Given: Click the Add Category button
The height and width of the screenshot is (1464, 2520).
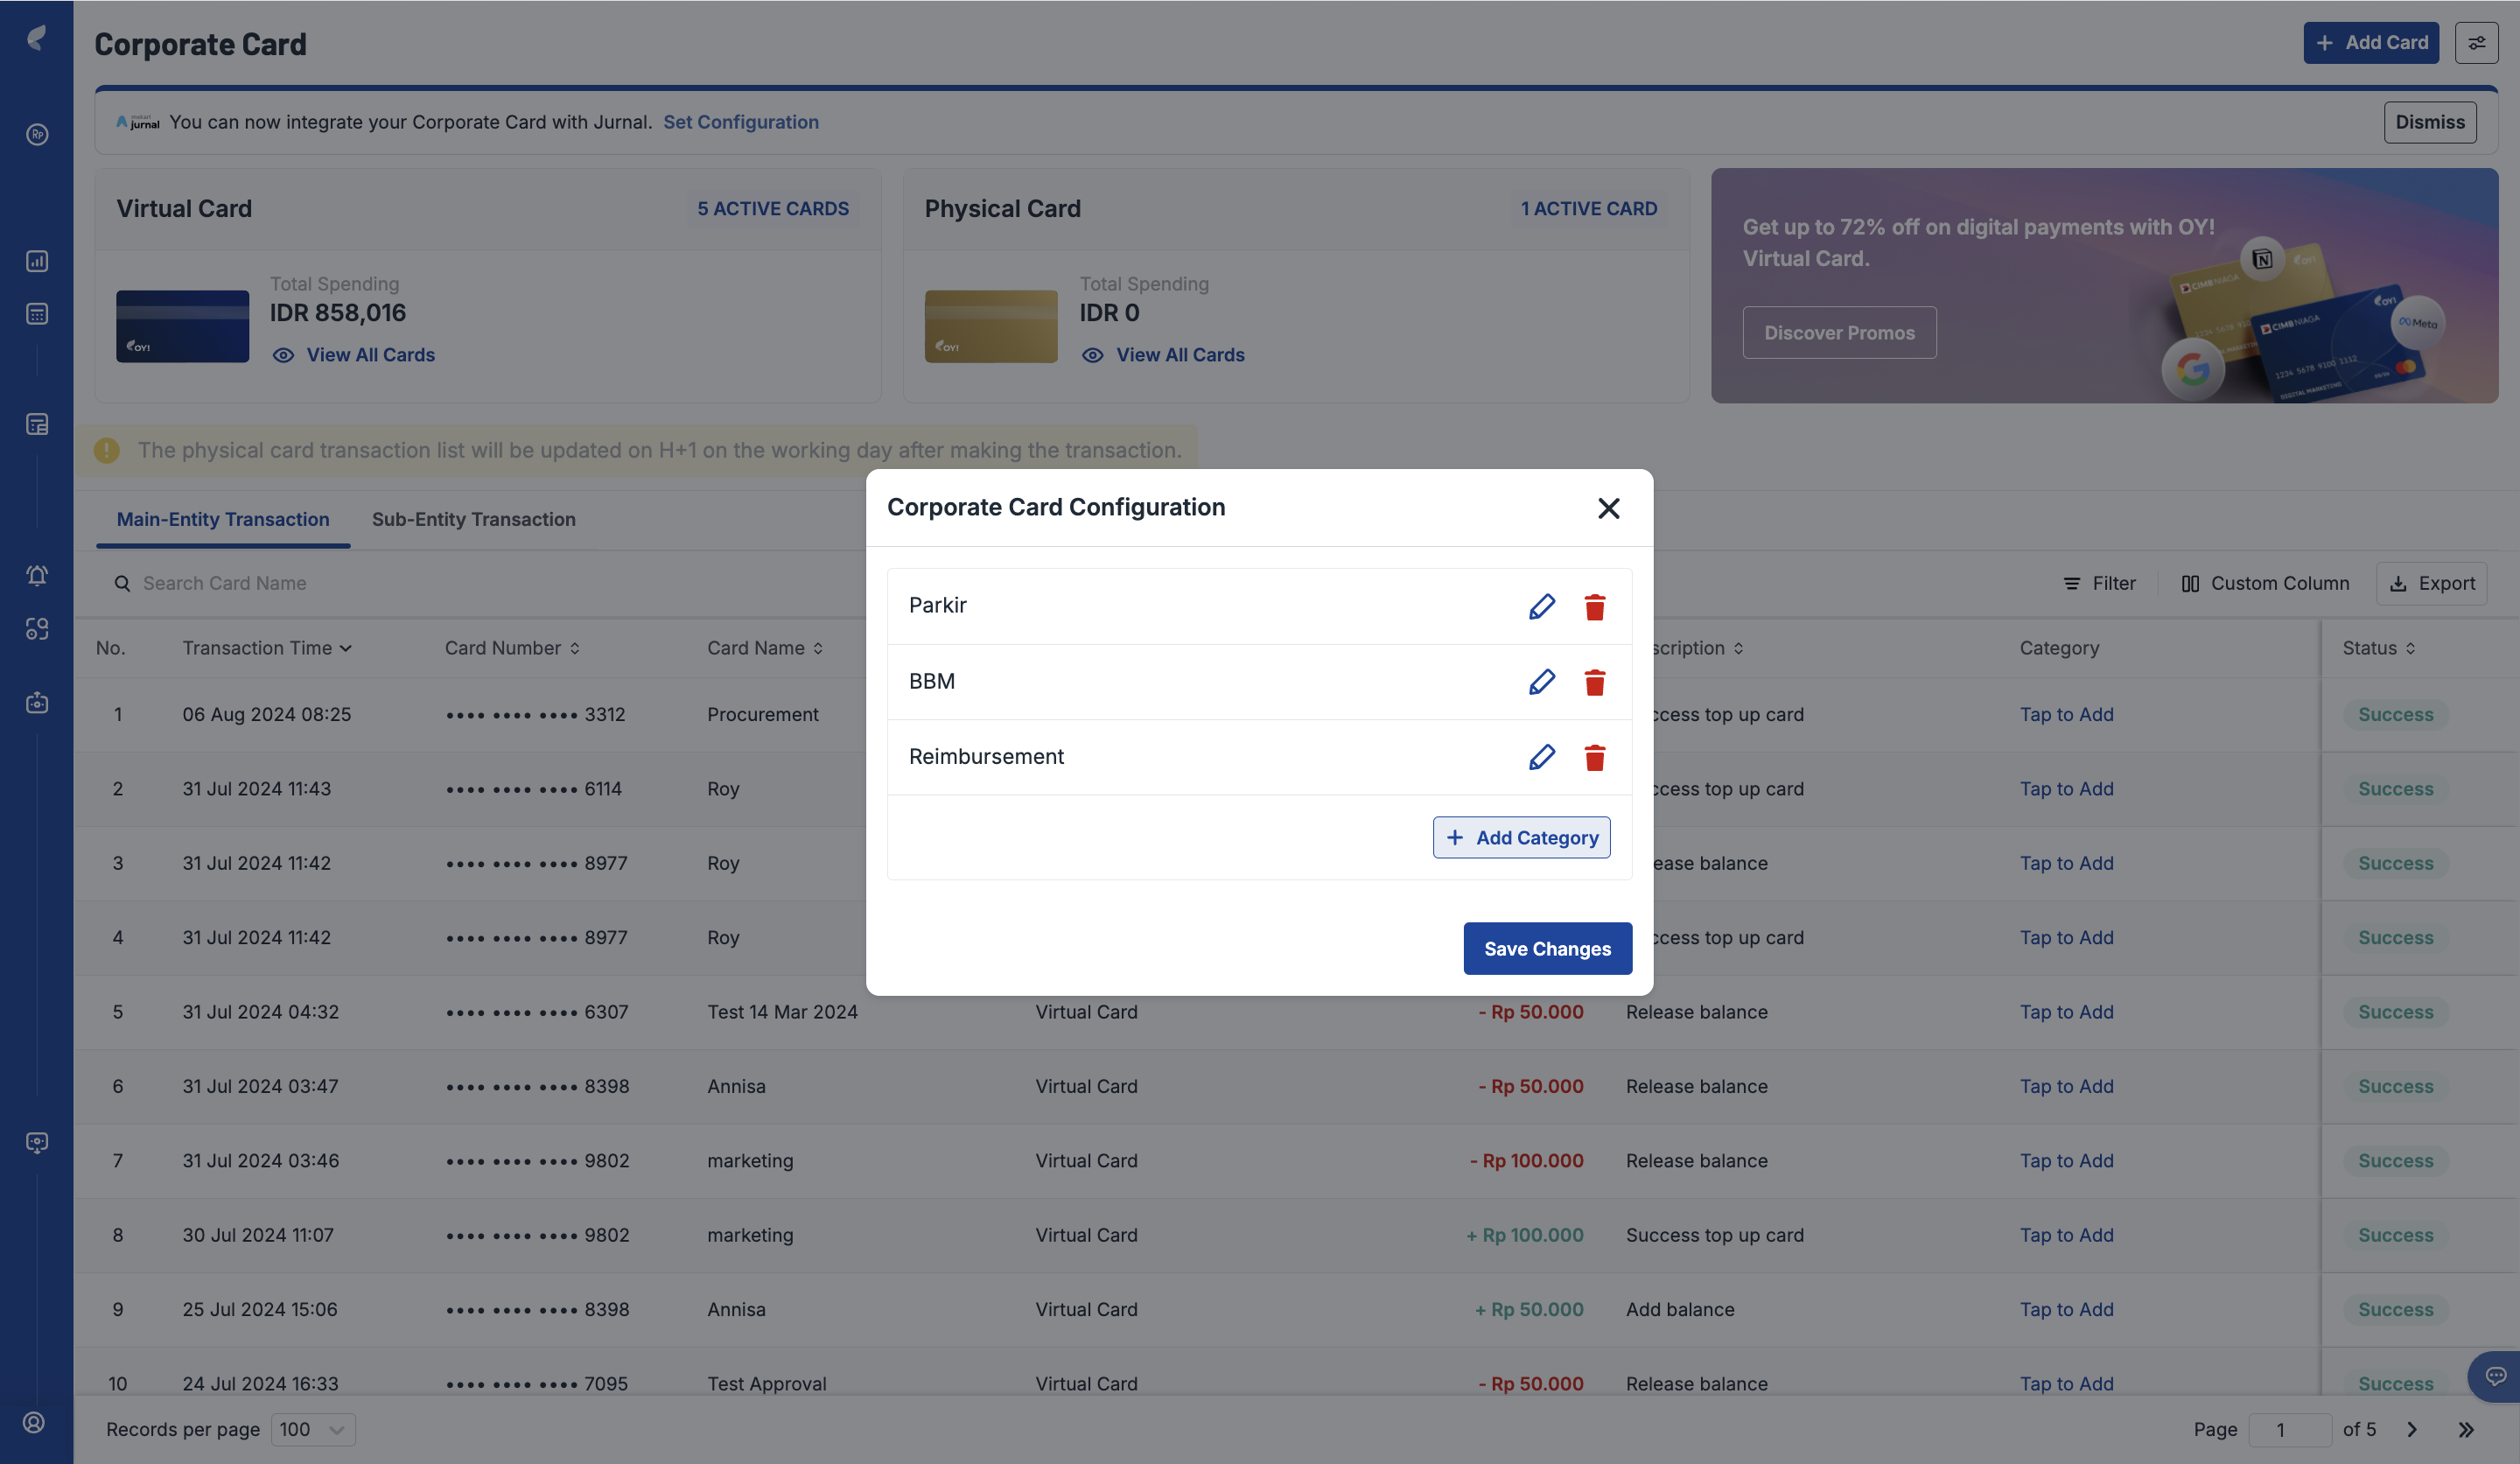Looking at the screenshot, I should point(1521,837).
